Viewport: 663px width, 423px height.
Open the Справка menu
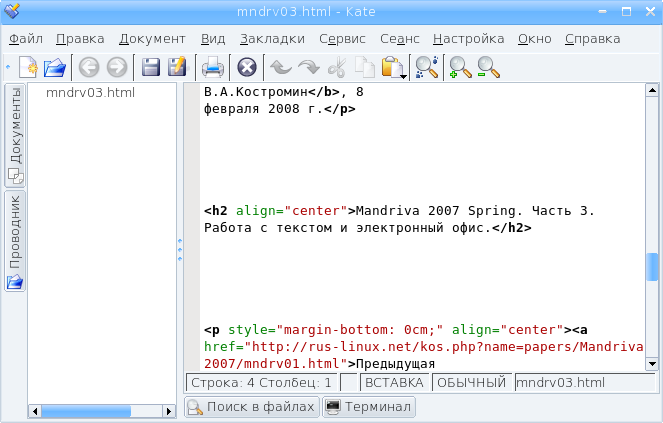click(x=593, y=39)
